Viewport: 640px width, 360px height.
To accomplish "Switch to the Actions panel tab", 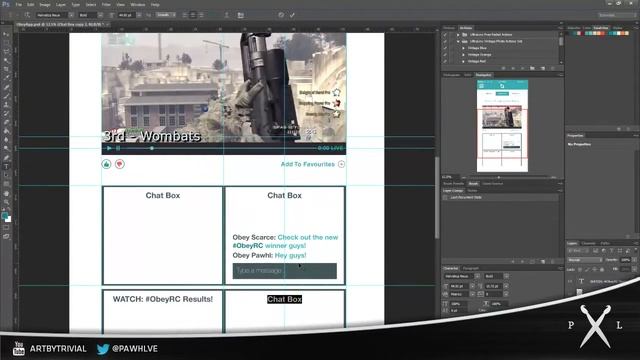I will [466, 28].
